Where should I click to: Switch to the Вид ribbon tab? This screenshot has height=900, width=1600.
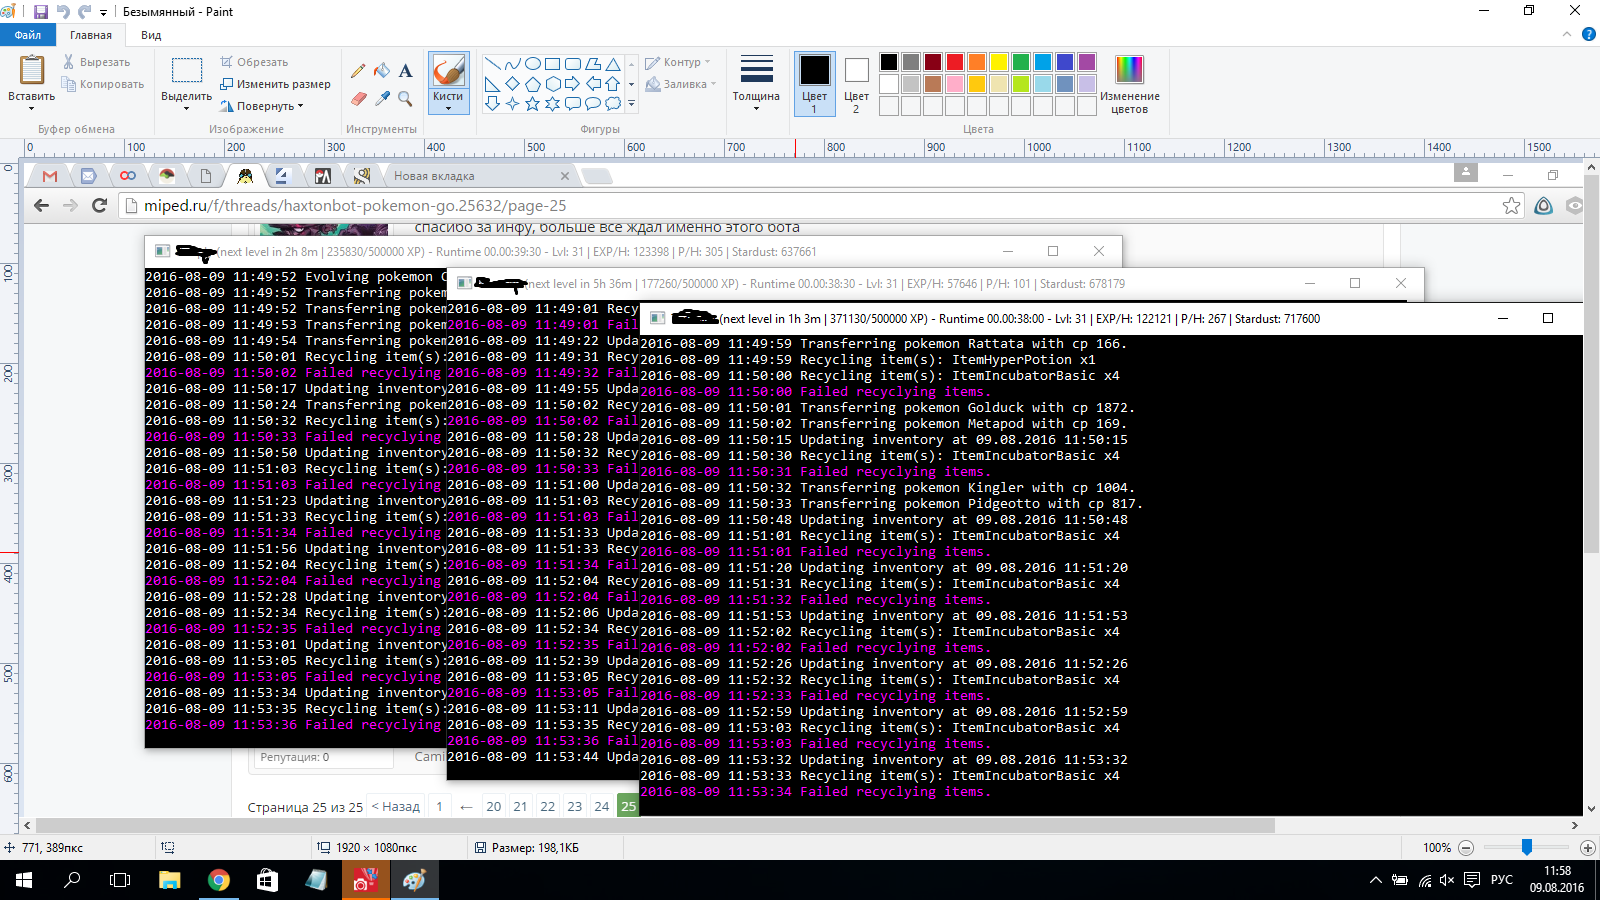click(x=151, y=35)
